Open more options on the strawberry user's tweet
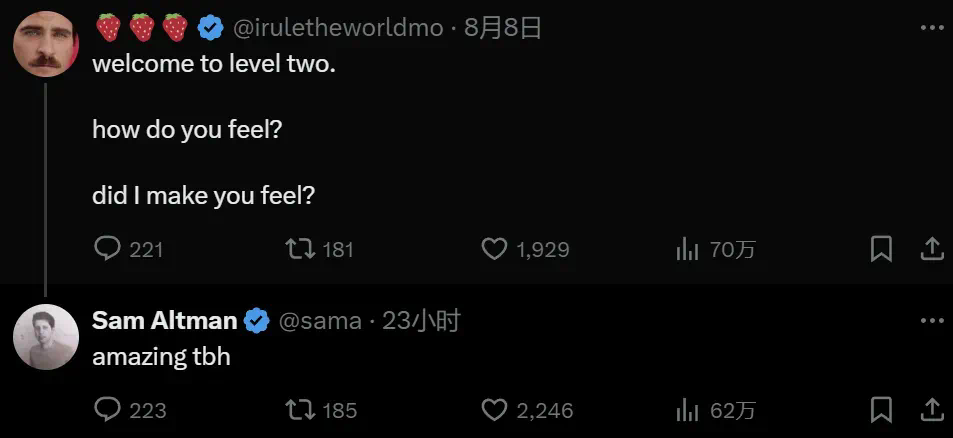This screenshot has height=438, width=953. point(931,28)
